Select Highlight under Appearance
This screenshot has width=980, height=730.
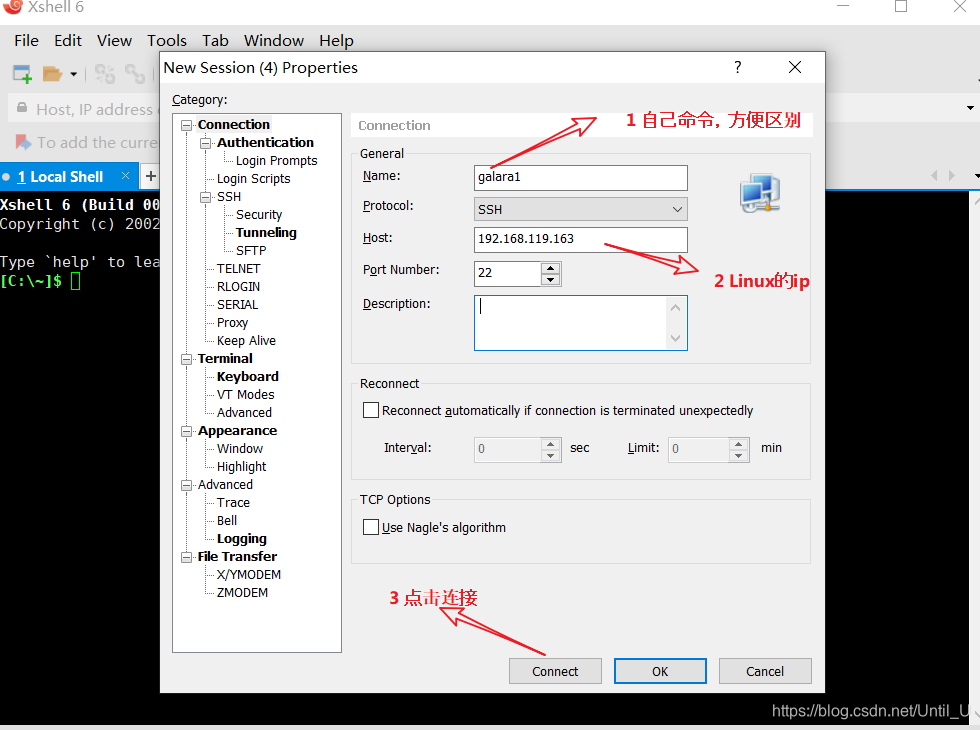click(x=241, y=467)
